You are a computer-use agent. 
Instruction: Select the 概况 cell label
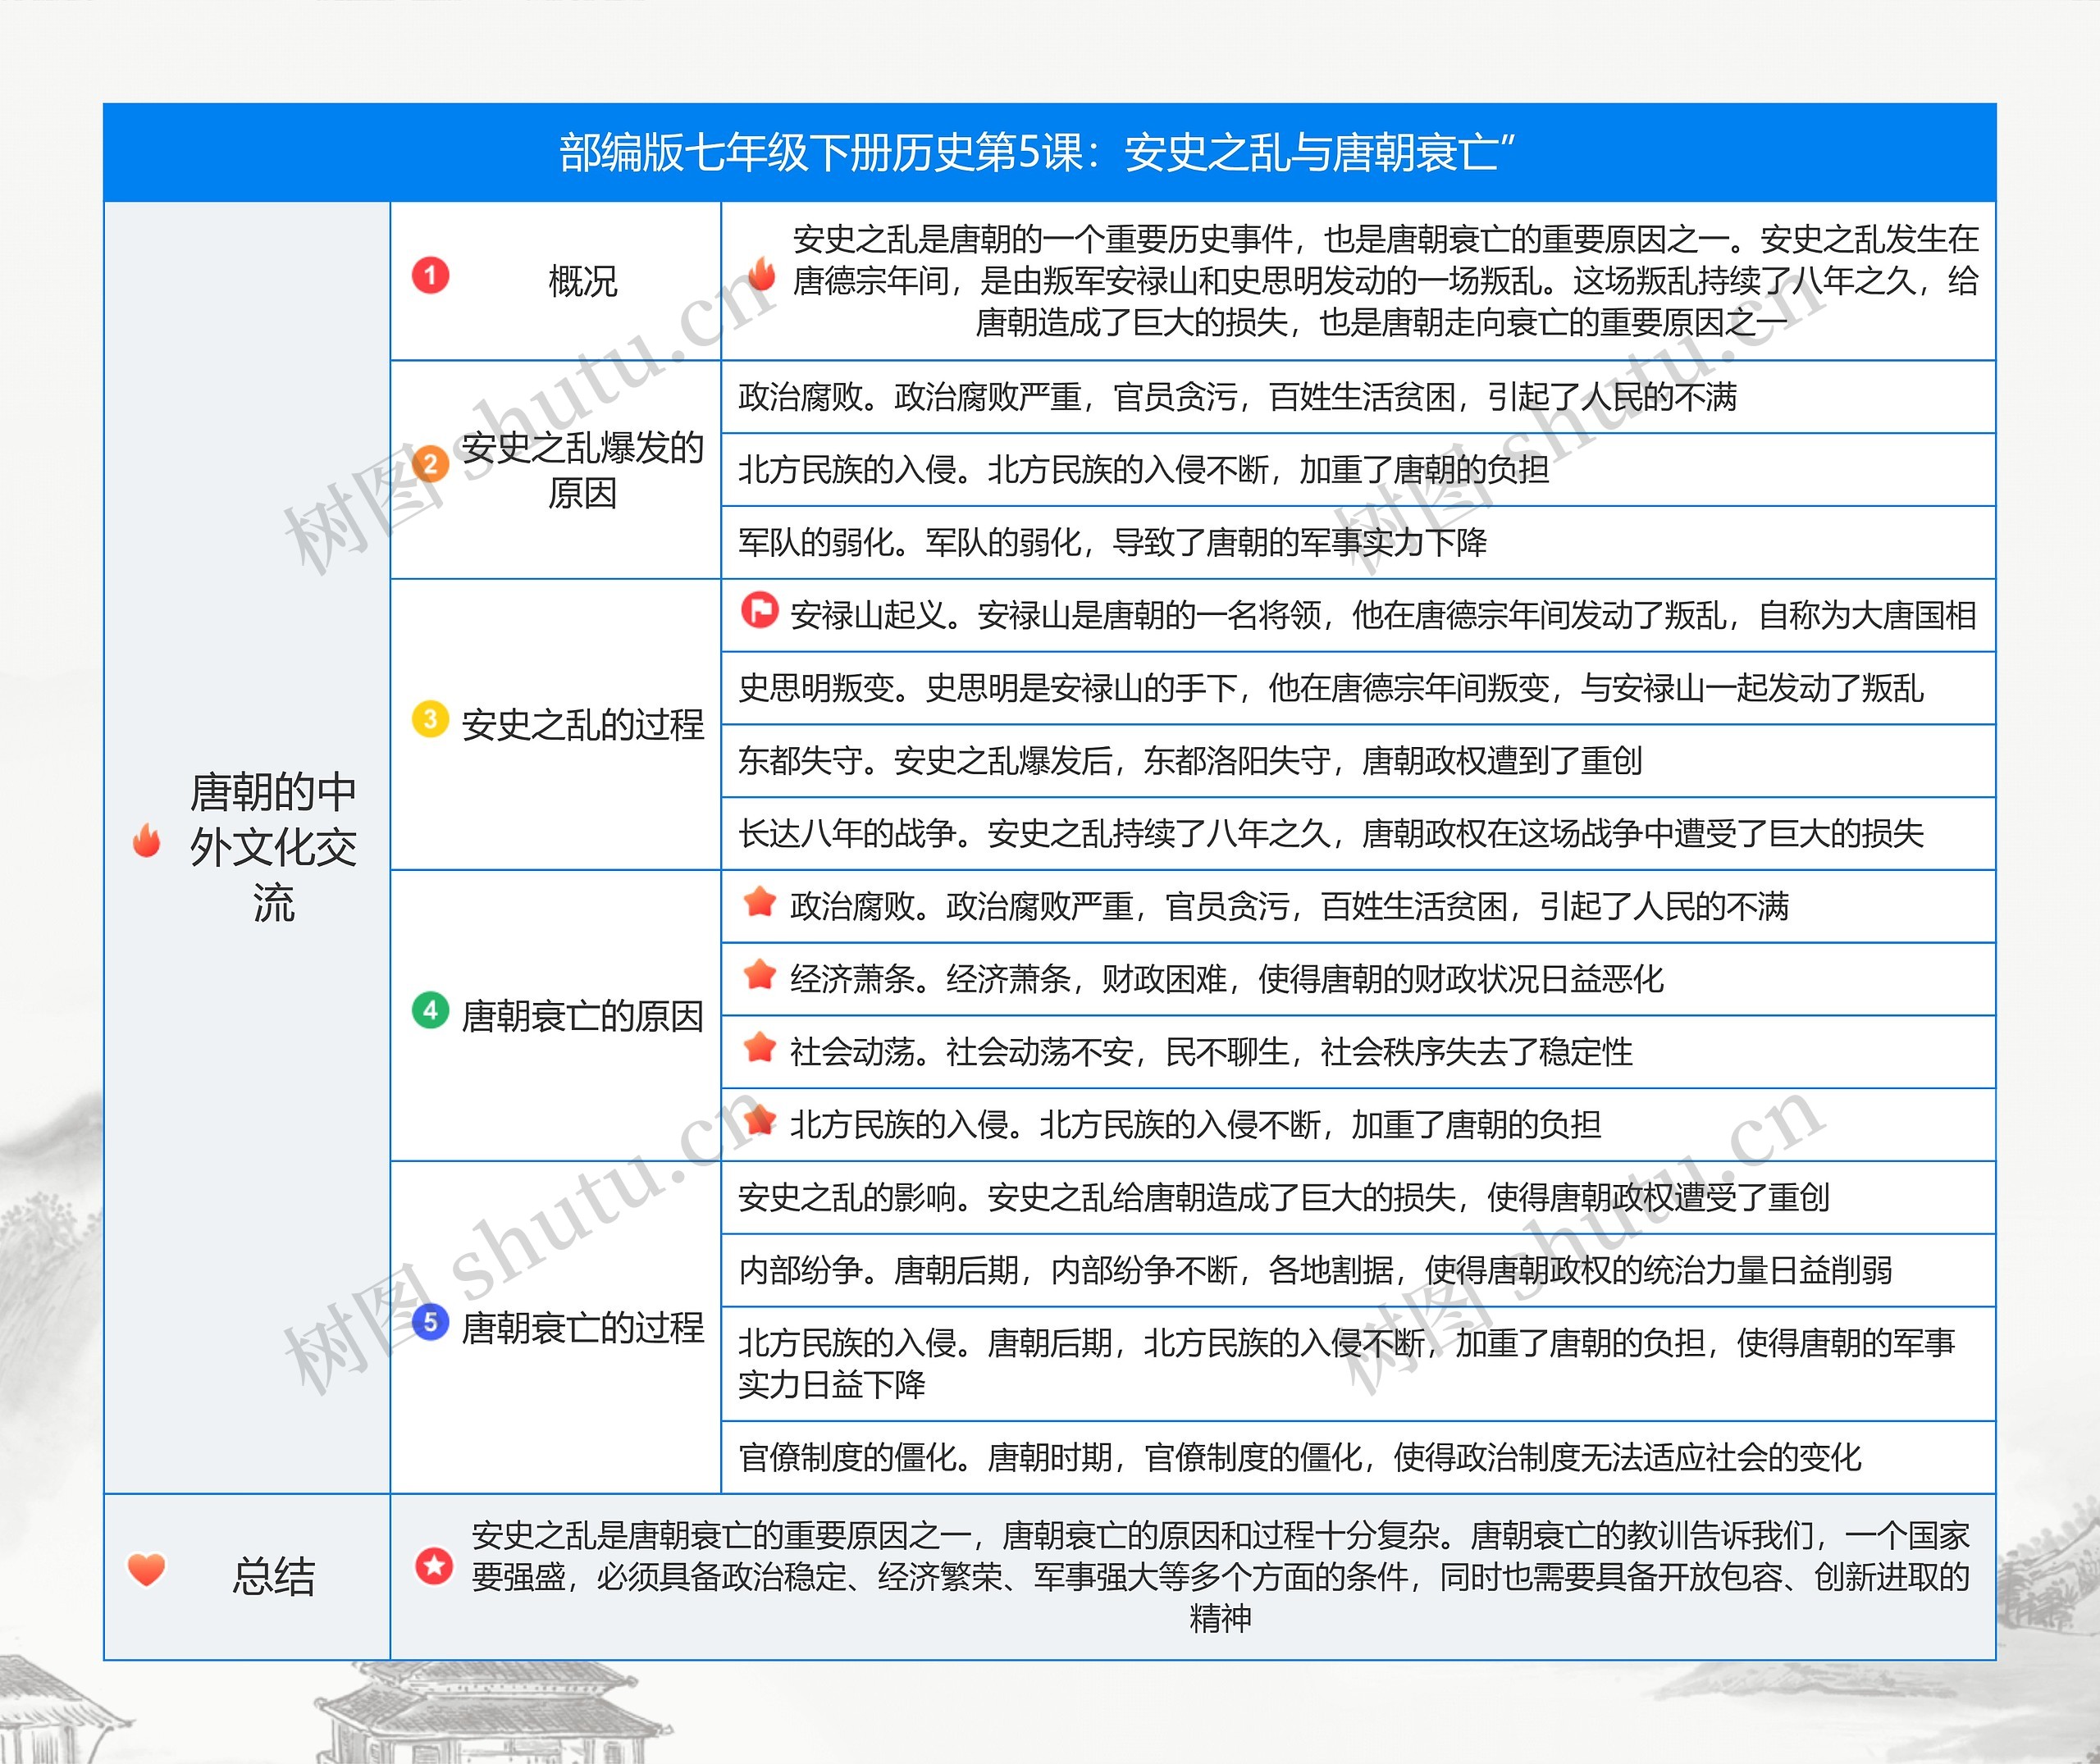pos(583,281)
